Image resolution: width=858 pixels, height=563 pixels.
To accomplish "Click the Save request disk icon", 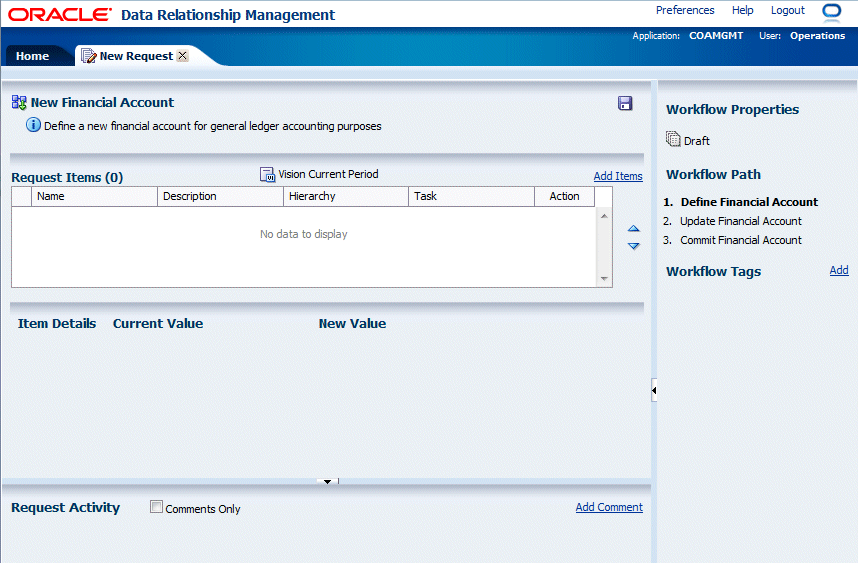I will pos(625,103).
